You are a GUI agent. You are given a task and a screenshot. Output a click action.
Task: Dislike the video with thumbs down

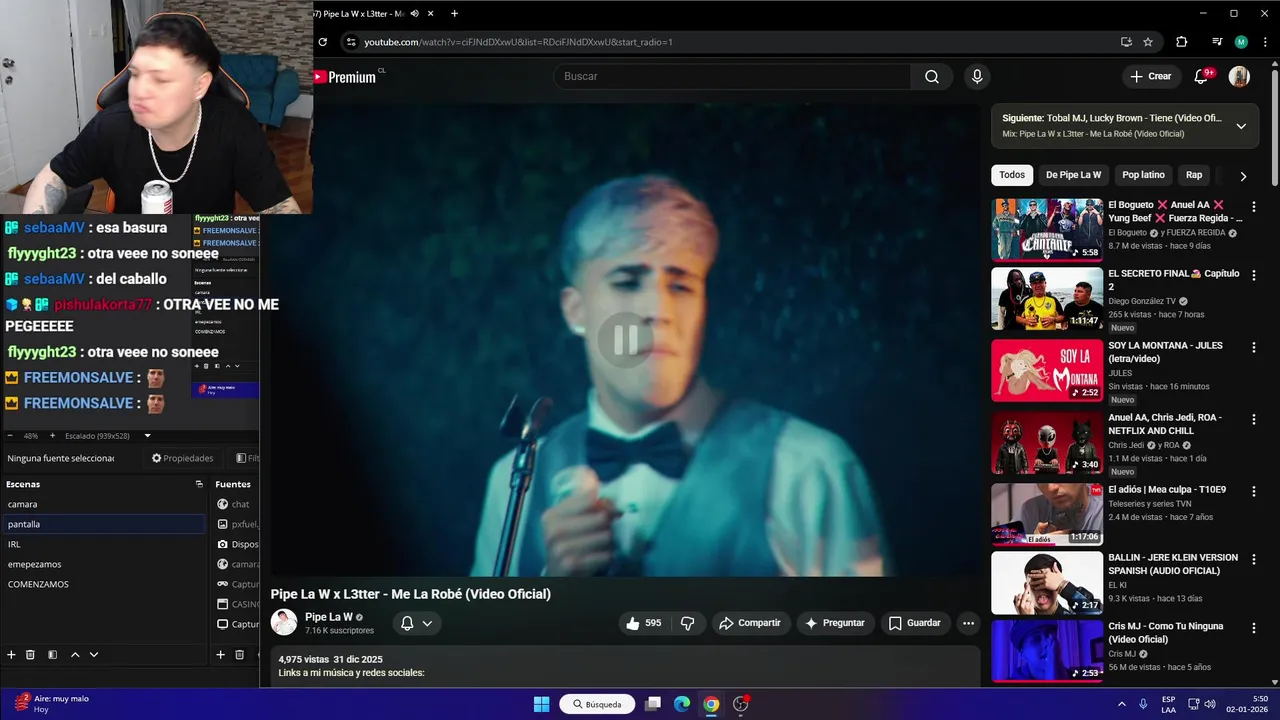(x=688, y=623)
